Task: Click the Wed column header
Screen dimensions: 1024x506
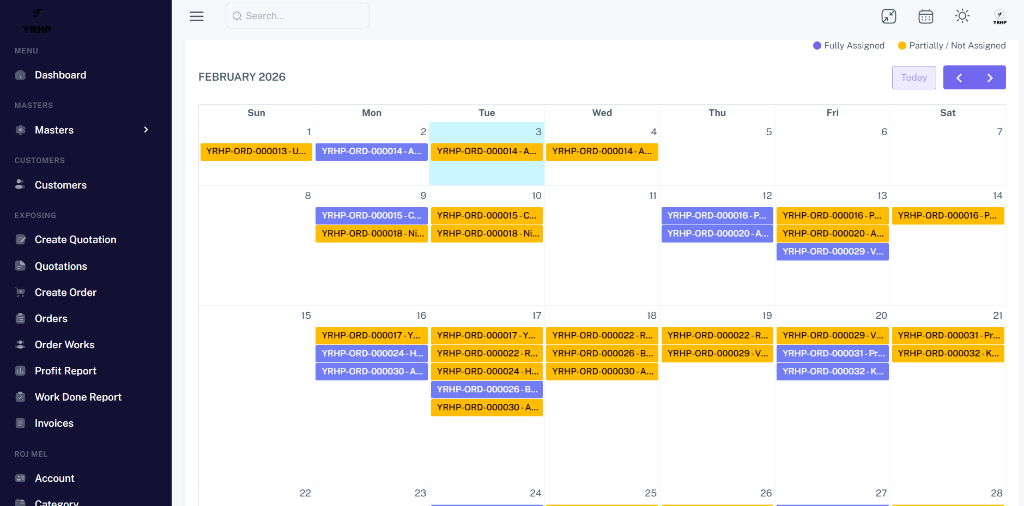Action: [x=601, y=113]
